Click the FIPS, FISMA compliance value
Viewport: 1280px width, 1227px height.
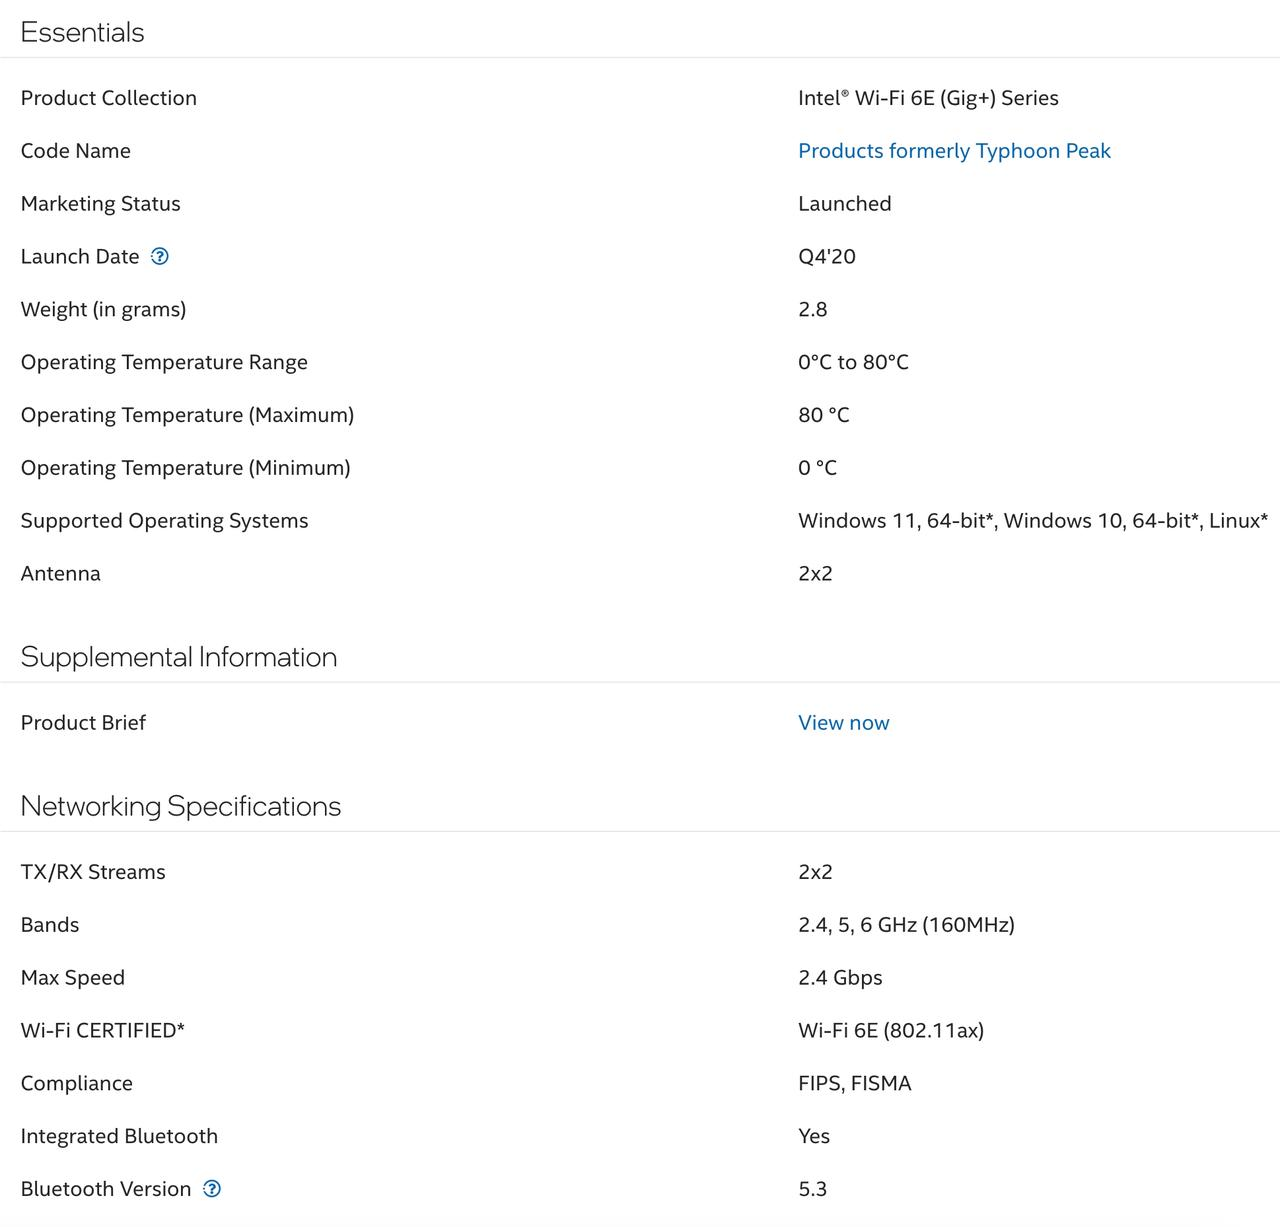click(854, 1084)
